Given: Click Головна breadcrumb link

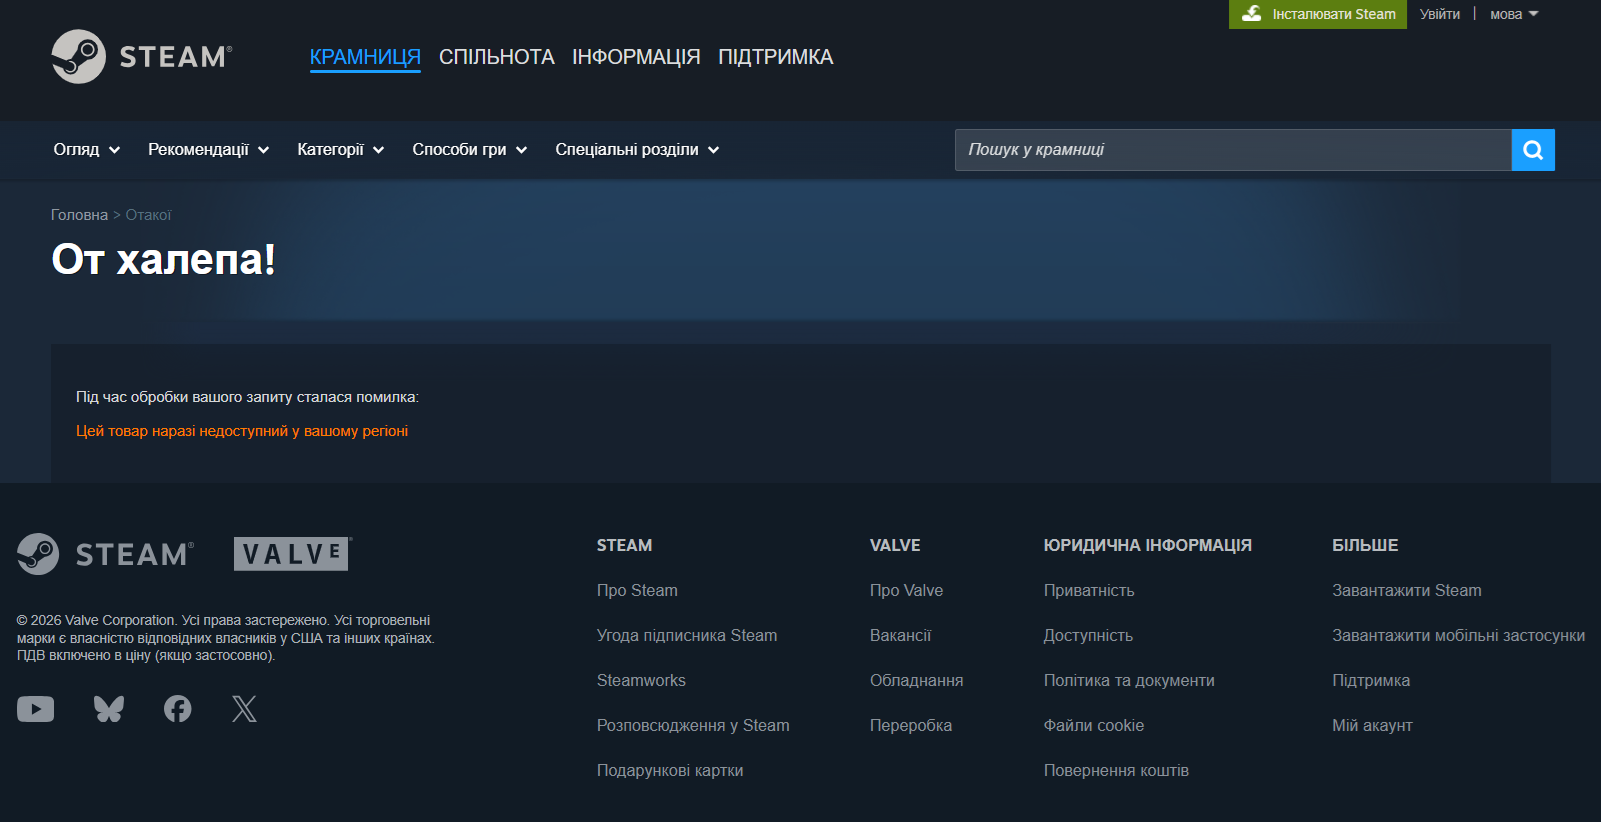Looking at the screenshot, I should [79, 215].
